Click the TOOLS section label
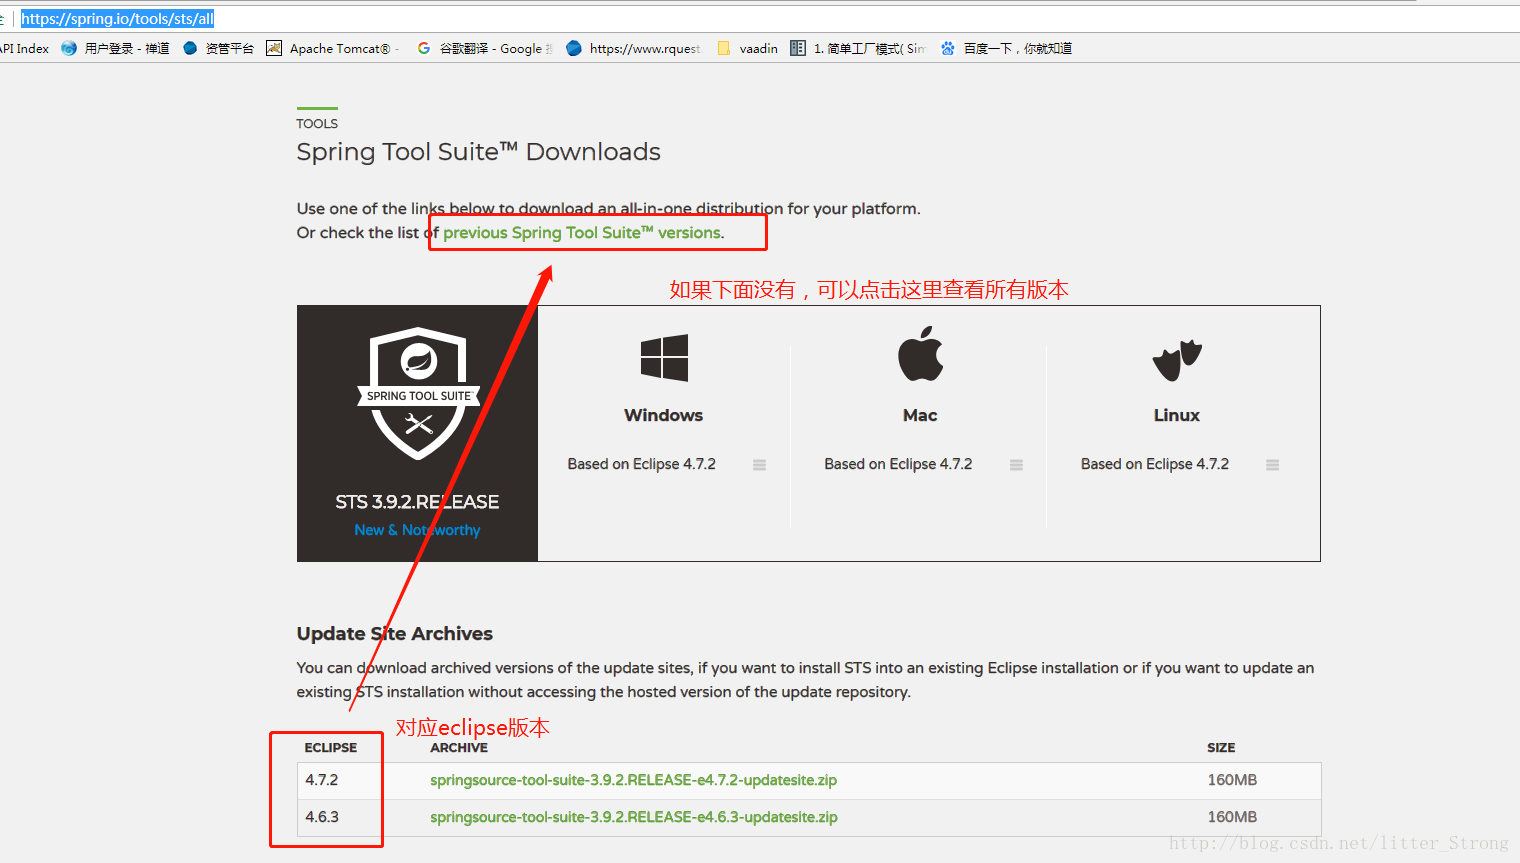The height and width of the screenshot is (863, 1520). click(317, 124)
